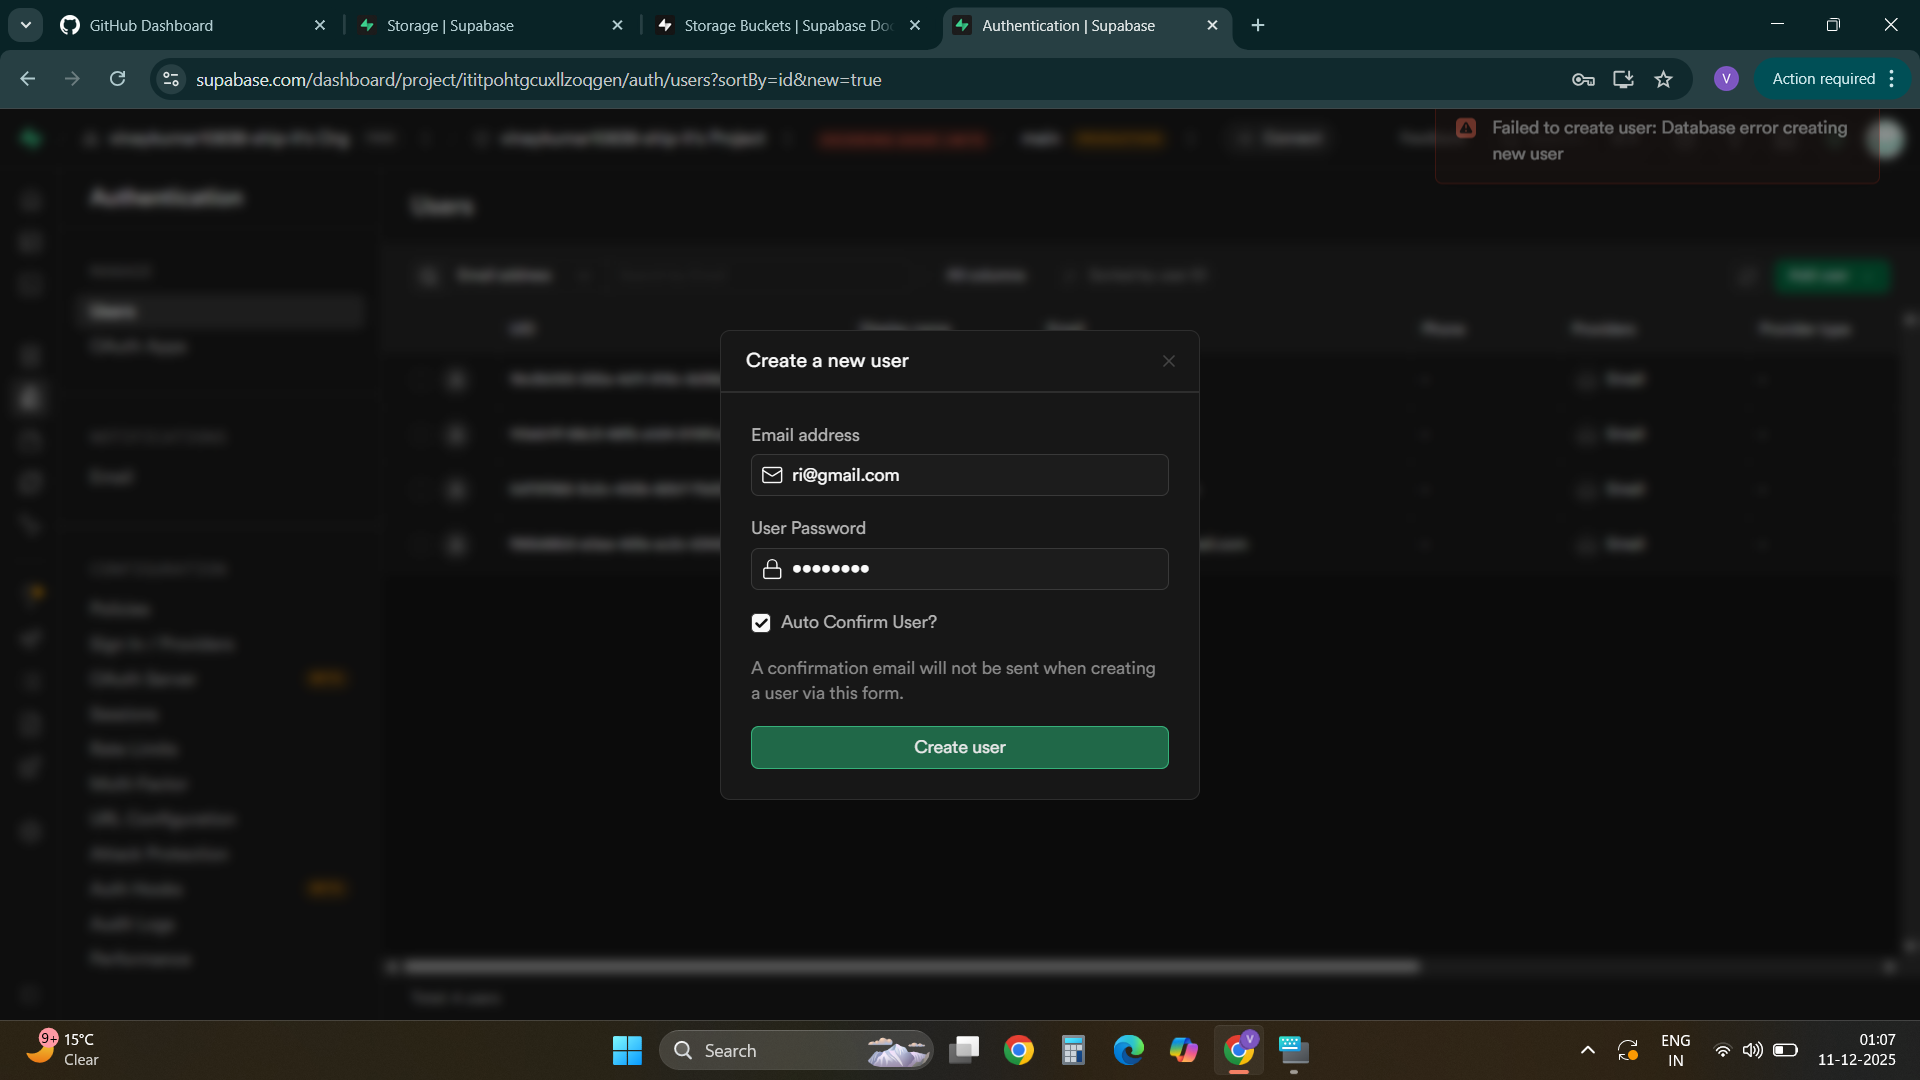Click the Supabase project logo top left
The image size is (1920, 1080).
pos(30,138)
